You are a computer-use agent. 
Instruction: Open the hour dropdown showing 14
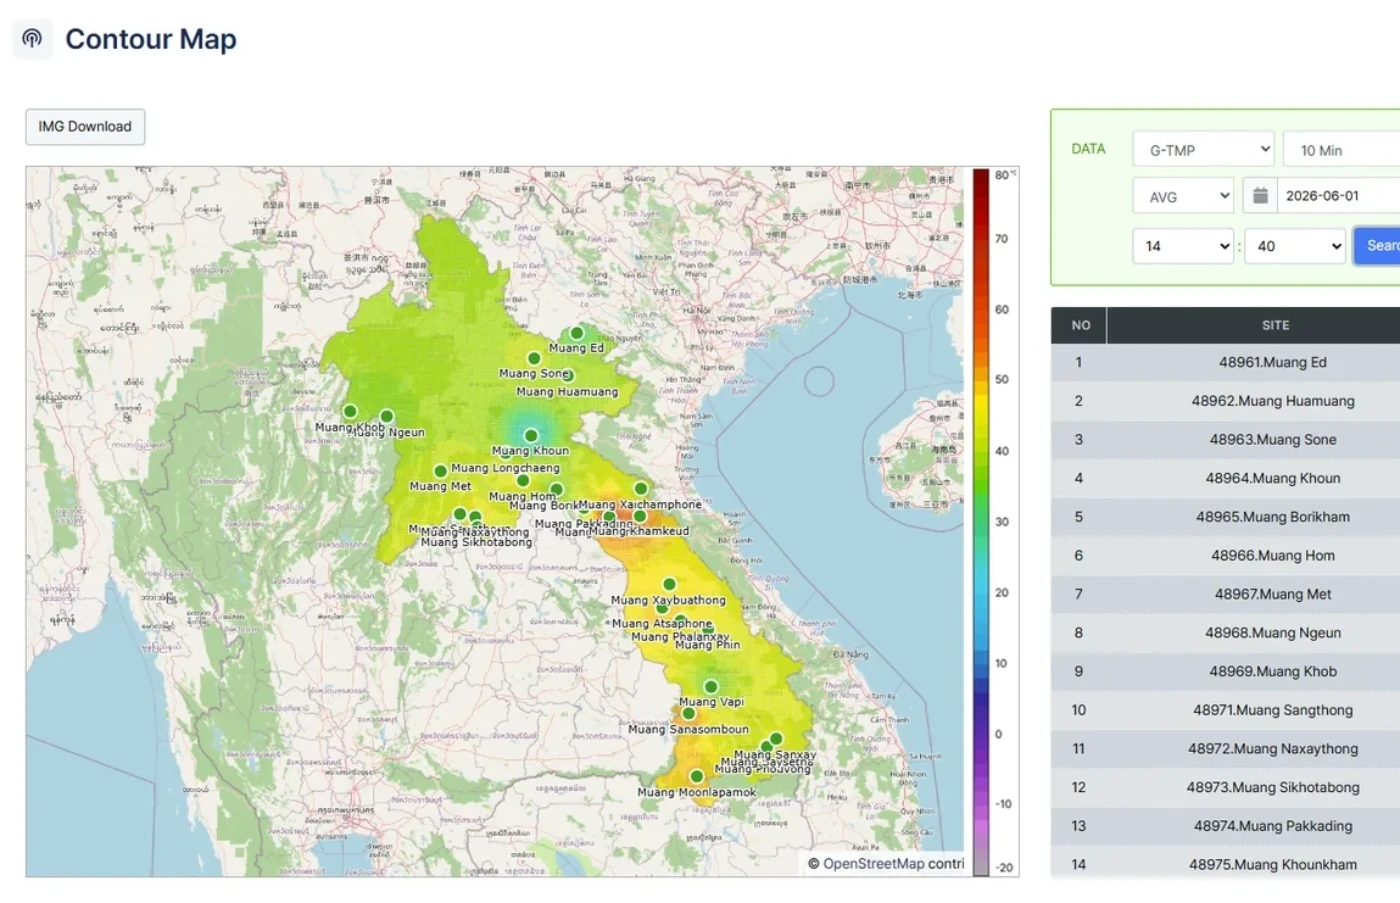(x=1184, y=246)
